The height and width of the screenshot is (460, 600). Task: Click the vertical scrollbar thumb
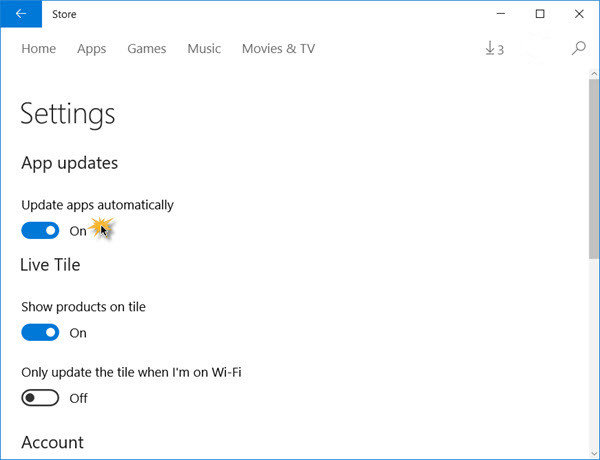point(594,169)
